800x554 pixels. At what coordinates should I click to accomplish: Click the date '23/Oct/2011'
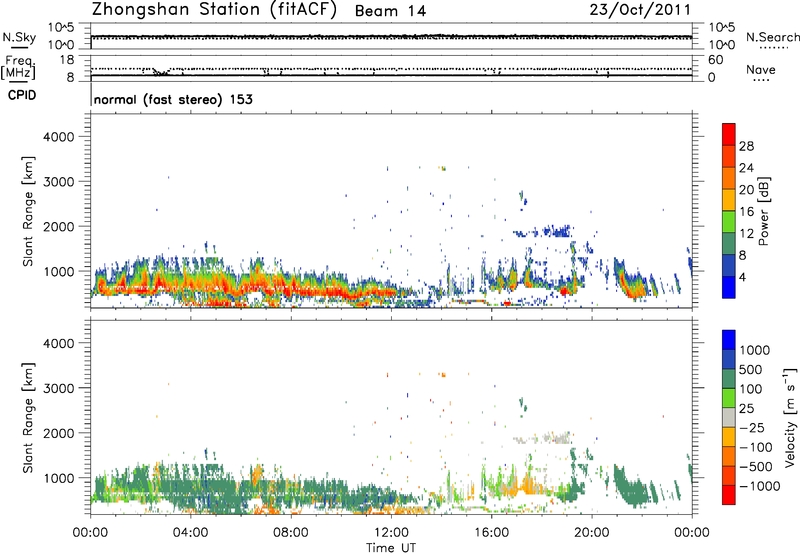tap(640, 10)
